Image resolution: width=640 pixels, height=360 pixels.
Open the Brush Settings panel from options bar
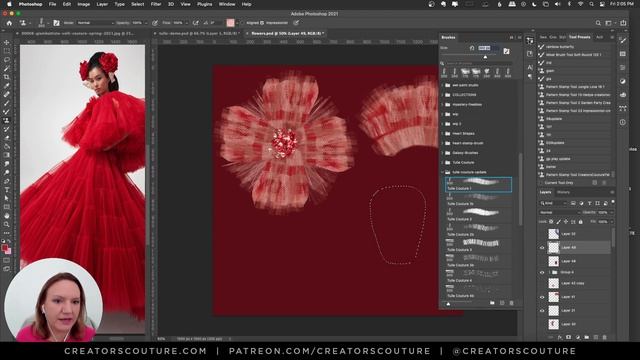point(56,23)
